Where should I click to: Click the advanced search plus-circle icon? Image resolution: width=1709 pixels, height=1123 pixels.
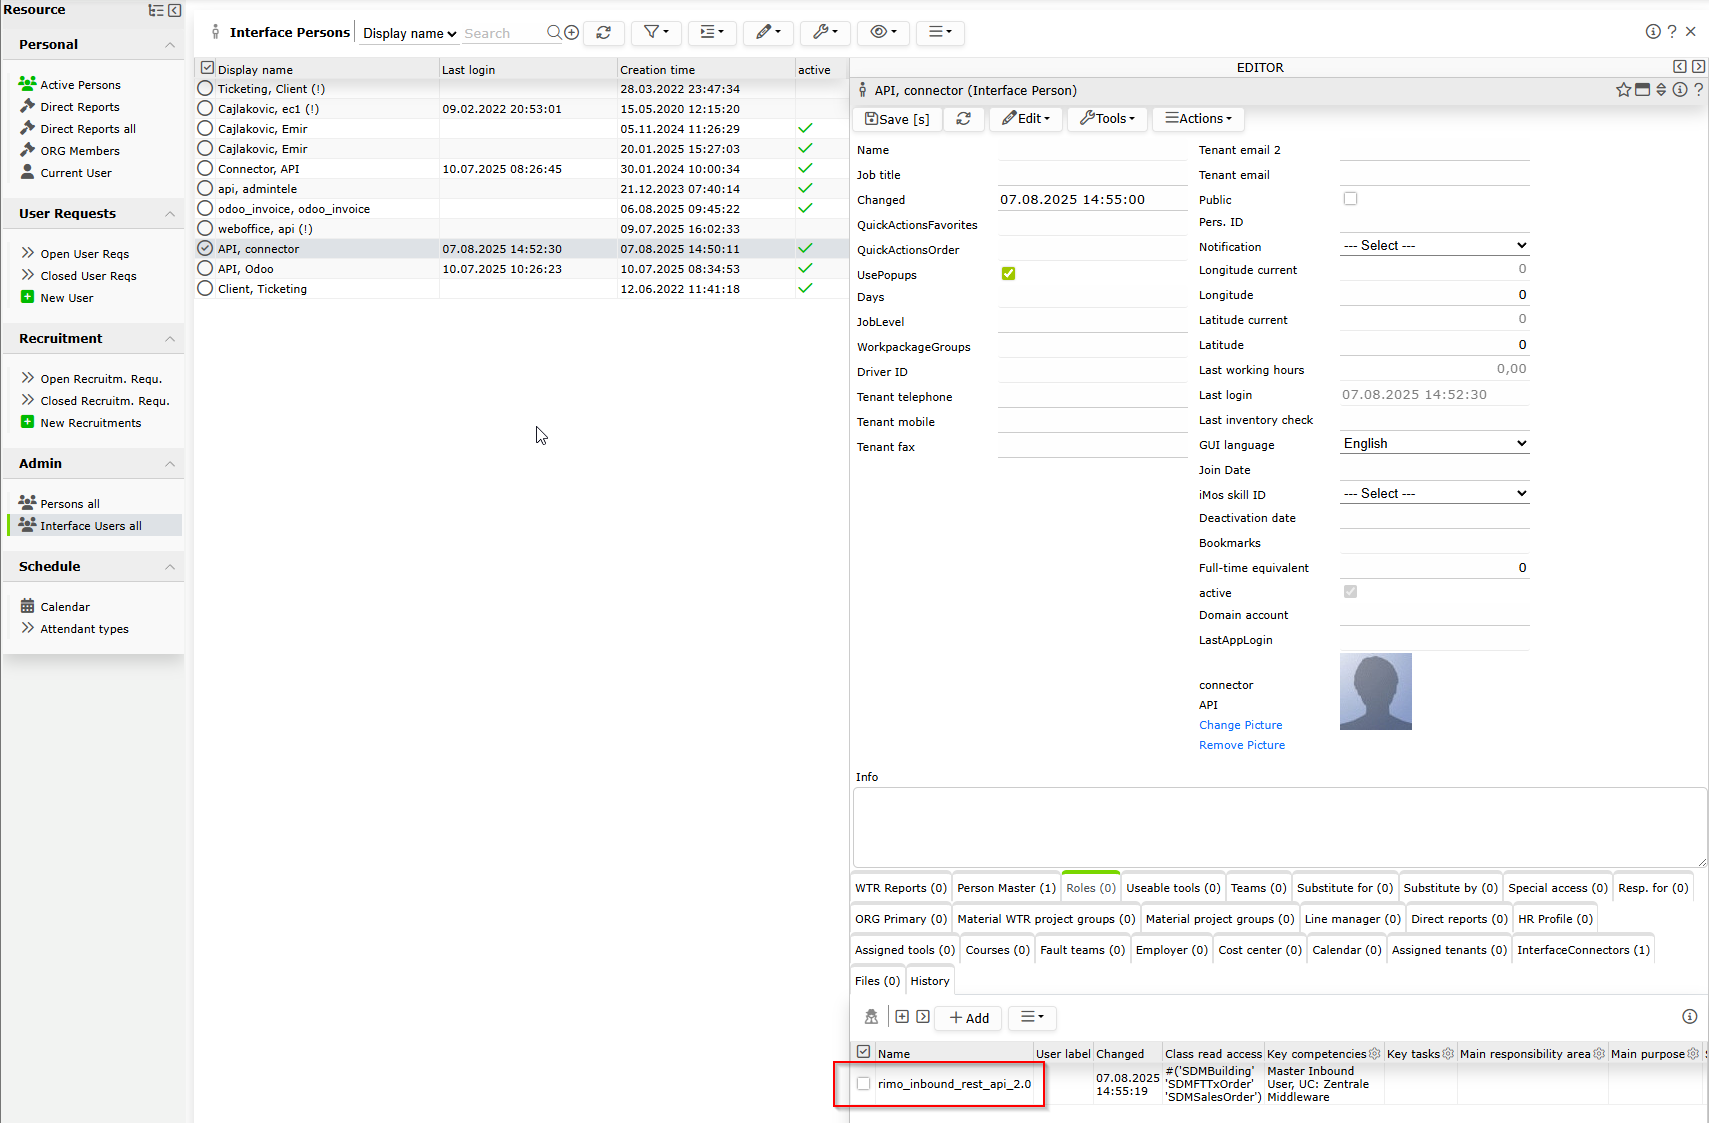(572, 32)
